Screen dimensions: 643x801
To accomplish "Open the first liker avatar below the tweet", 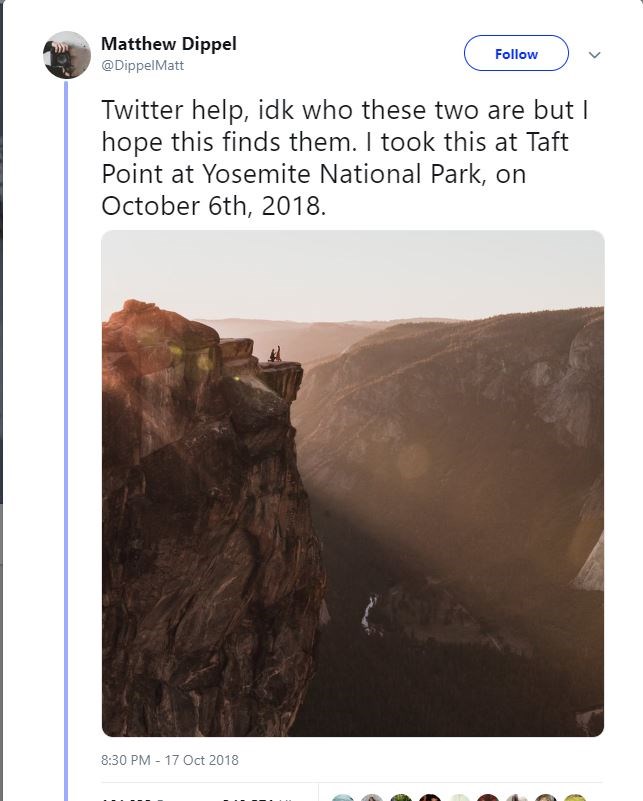I will [343, 798].
